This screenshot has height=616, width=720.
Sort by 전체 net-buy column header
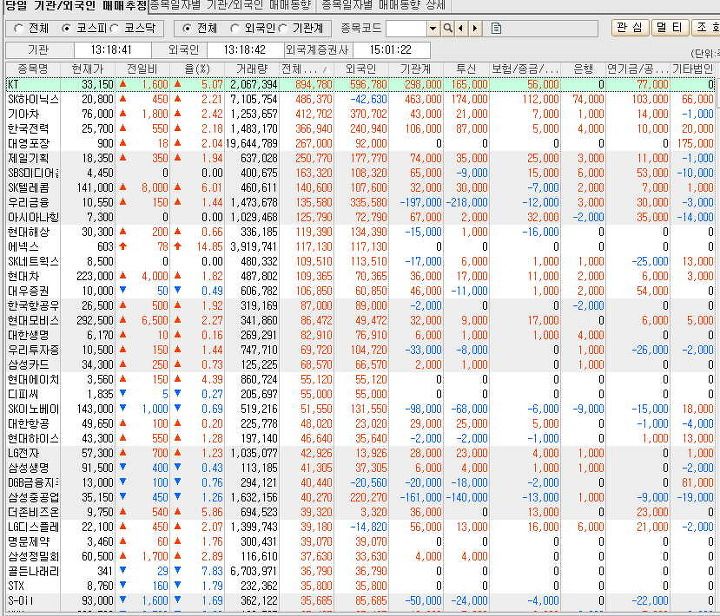click(306, 69)
